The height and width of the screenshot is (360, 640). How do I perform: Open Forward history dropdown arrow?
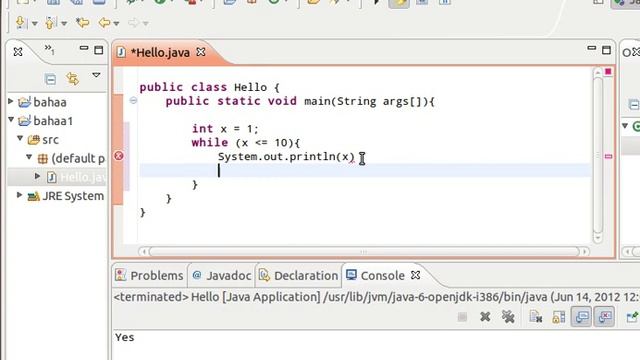(146, 24)
